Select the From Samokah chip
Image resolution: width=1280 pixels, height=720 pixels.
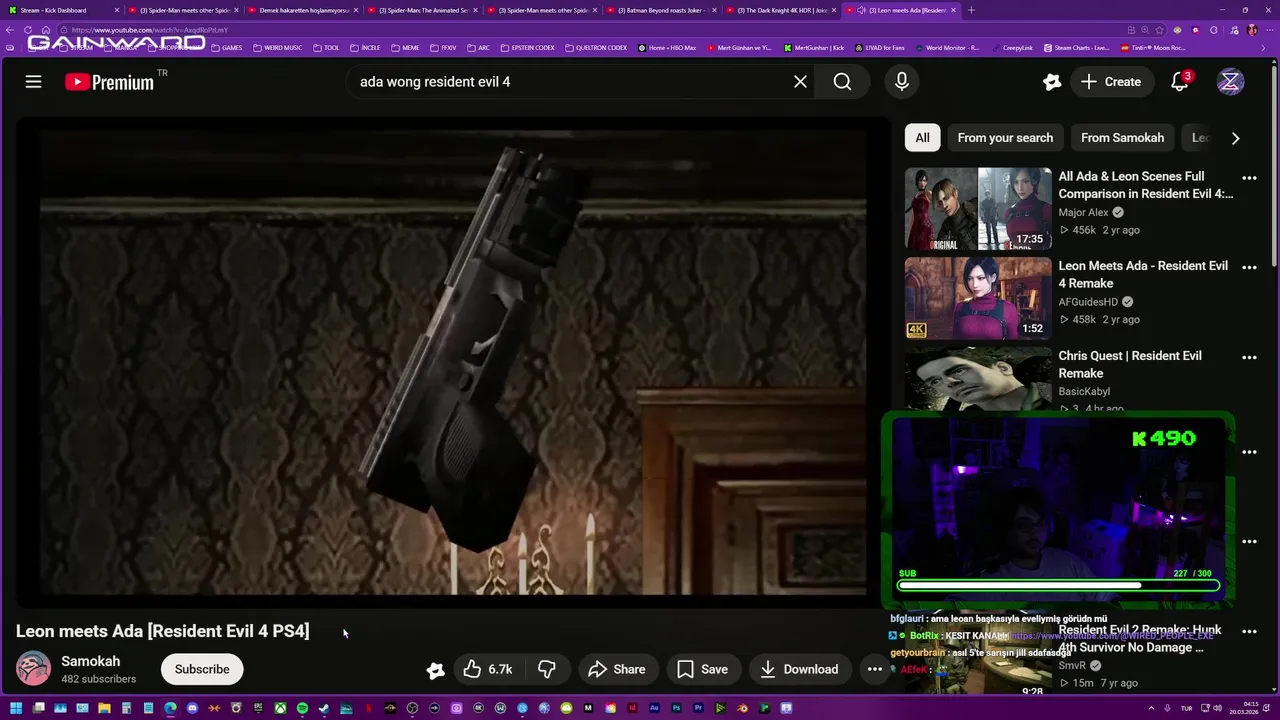tap(1122, 138)
